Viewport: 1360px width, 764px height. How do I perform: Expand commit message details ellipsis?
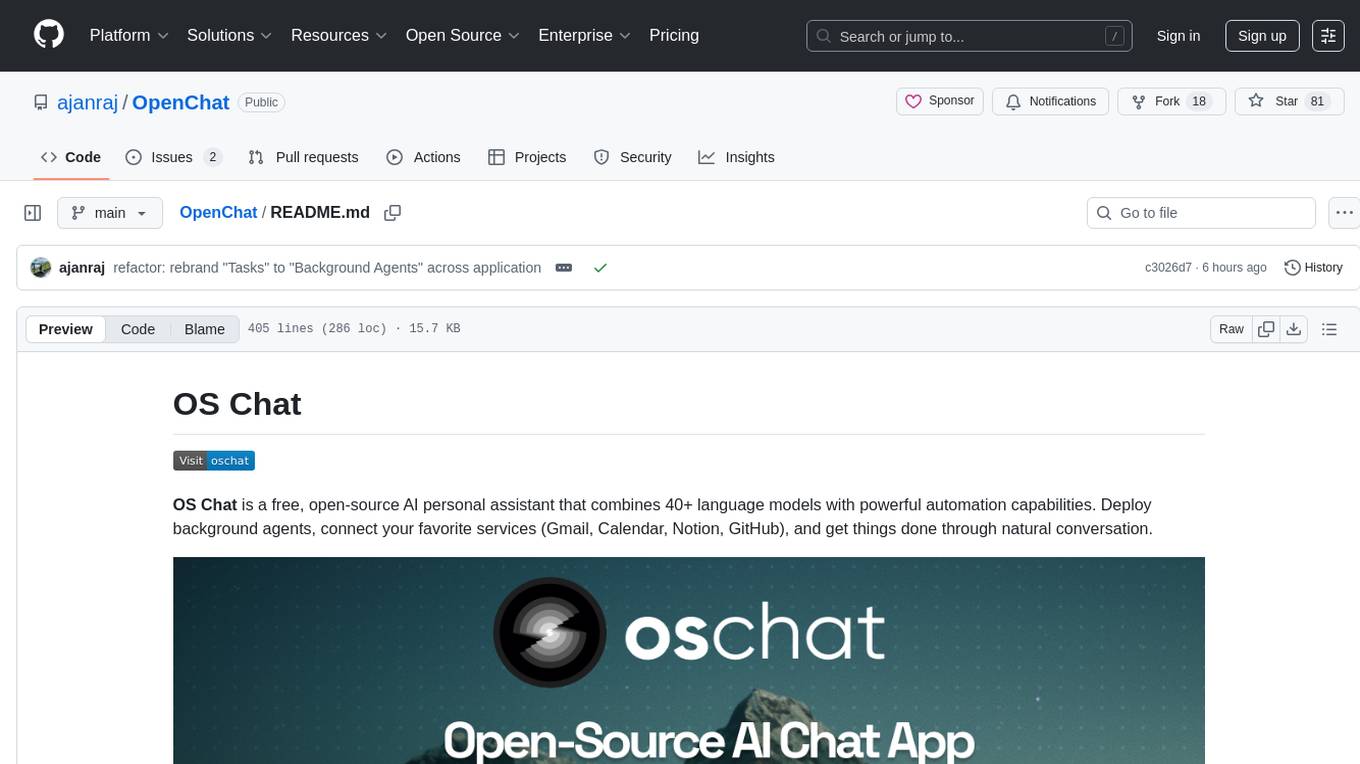[564, 268]
